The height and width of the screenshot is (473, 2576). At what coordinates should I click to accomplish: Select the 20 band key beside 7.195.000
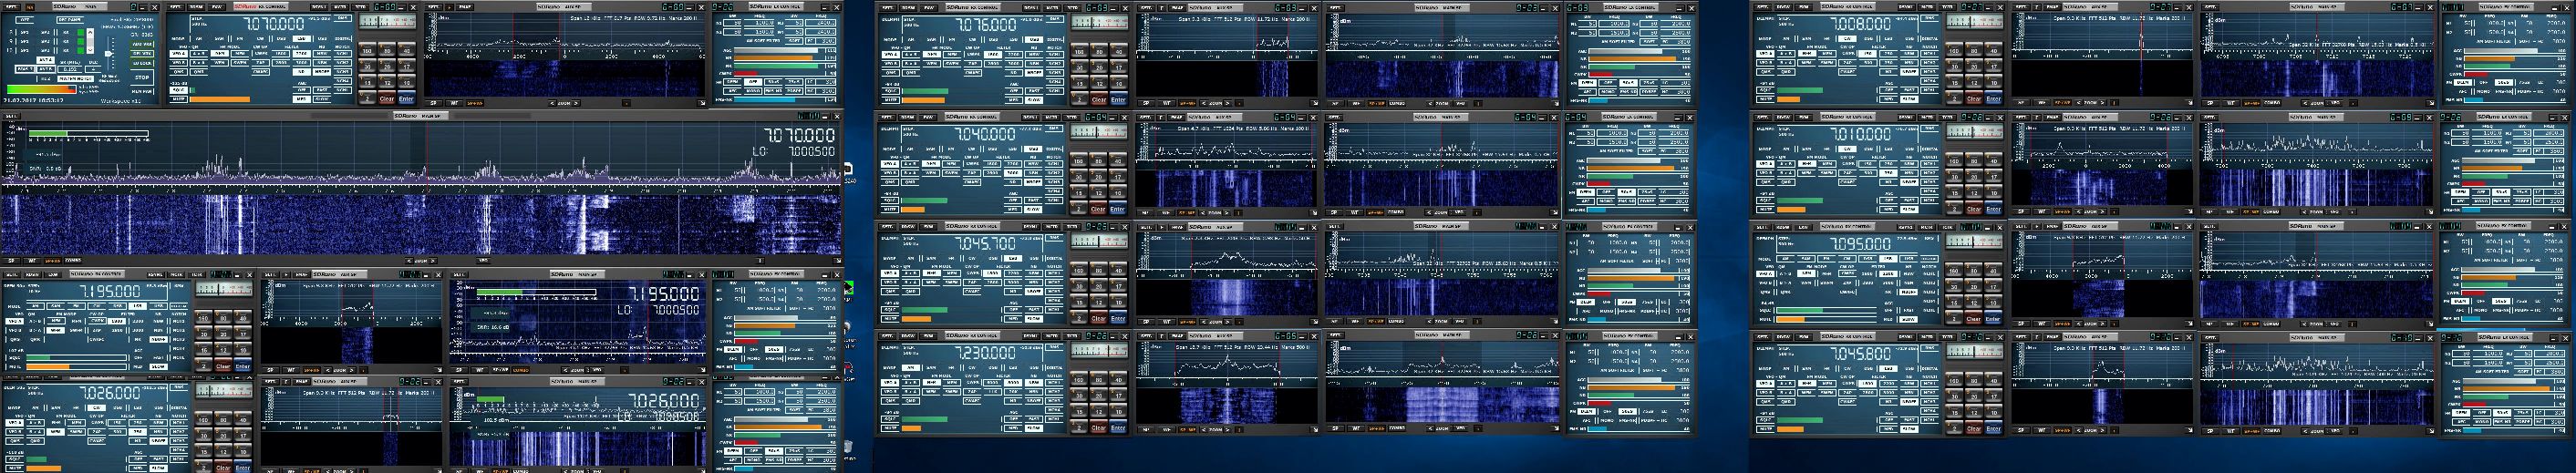coord(225,333)
